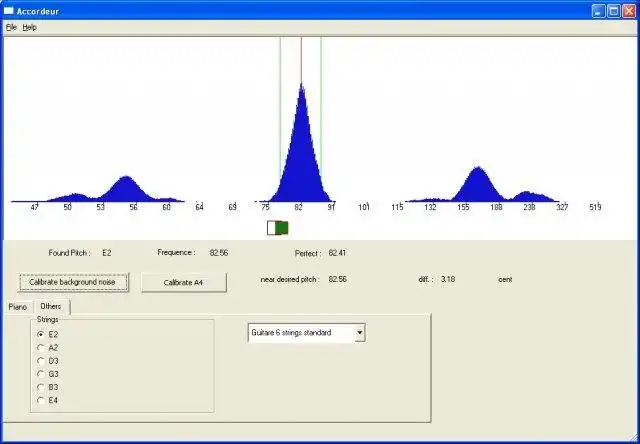Open the Guitare 6 strings standard dropdown
The image size is (640, 444).
359,333
